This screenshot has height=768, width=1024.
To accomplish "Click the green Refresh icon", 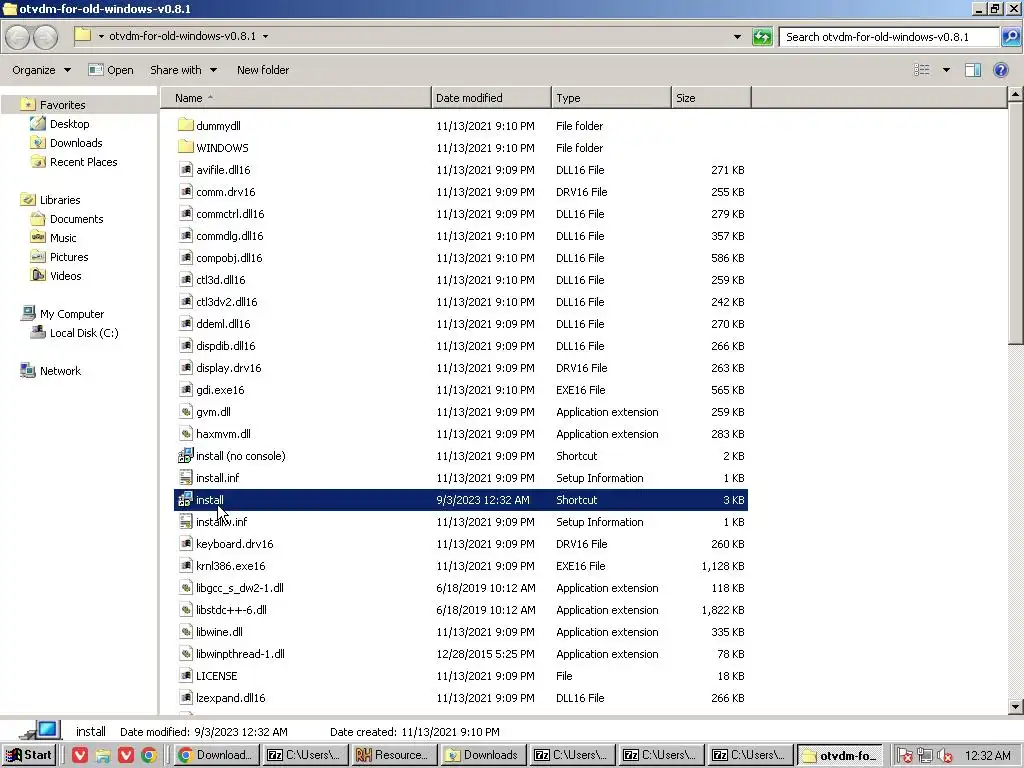I will [x=761, y=37].
